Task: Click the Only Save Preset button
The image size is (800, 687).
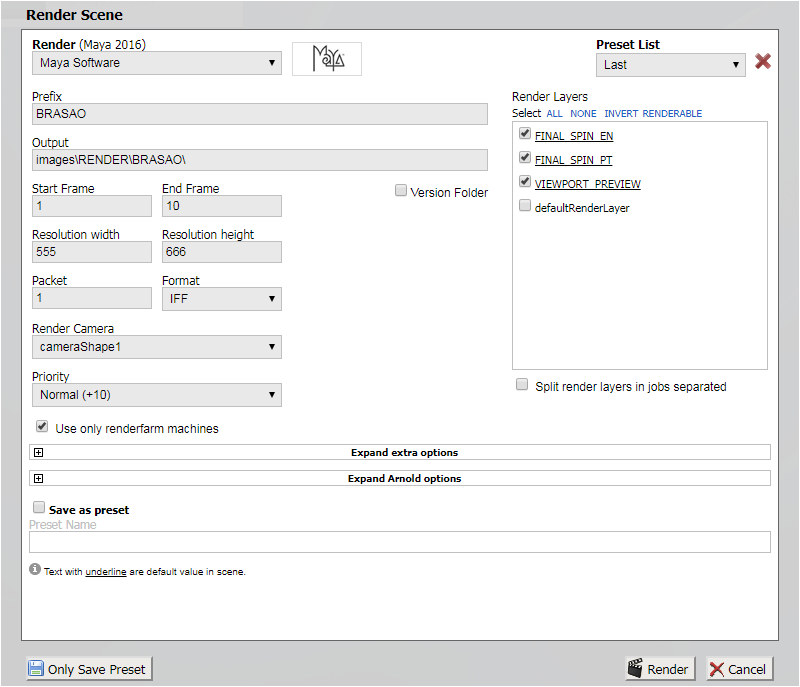Action: pos(87,669)
